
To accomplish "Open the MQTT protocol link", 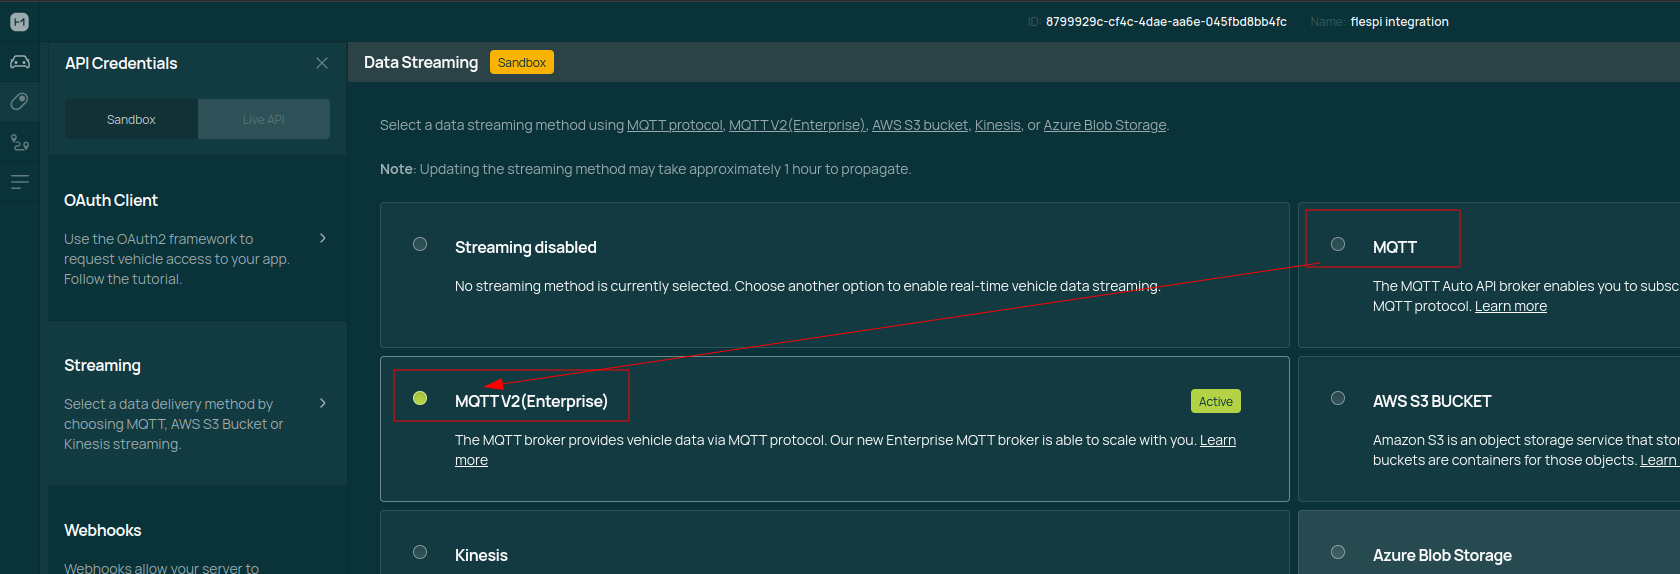I will click(x=674, y=125).
